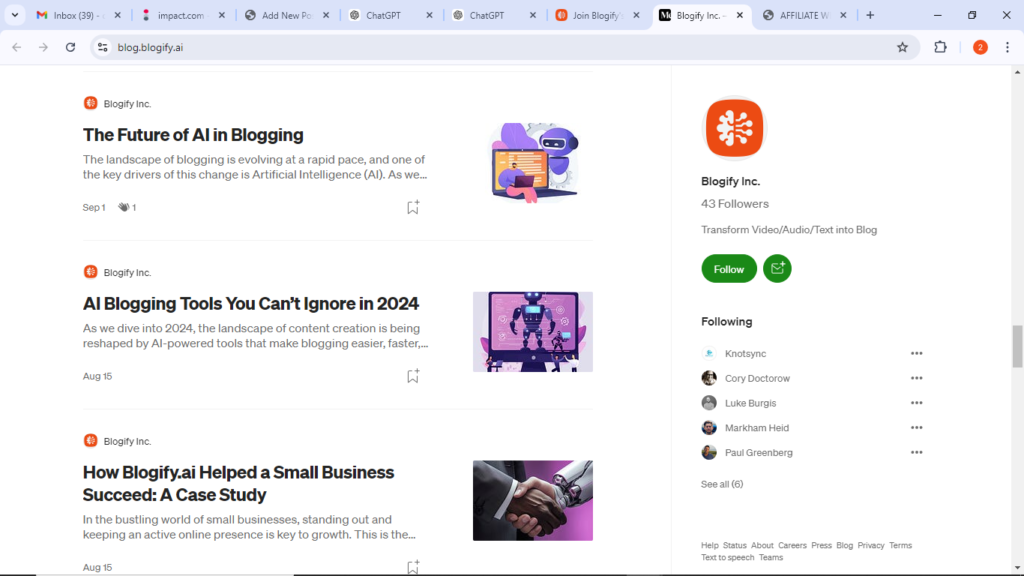
Task: Click the Privacy footer link
Action: 871,545
